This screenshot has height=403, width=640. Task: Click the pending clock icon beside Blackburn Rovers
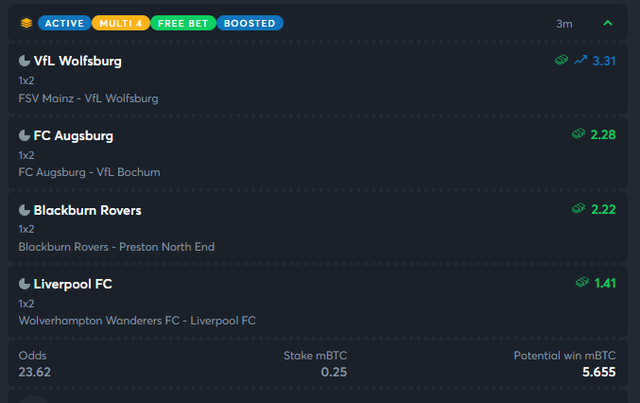click(24, 210)
